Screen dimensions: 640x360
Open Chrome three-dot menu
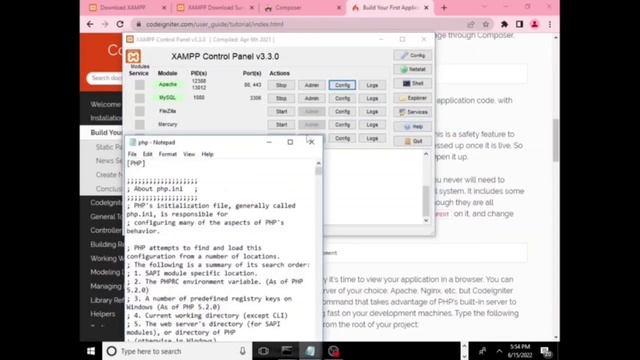tap(550, 24)
